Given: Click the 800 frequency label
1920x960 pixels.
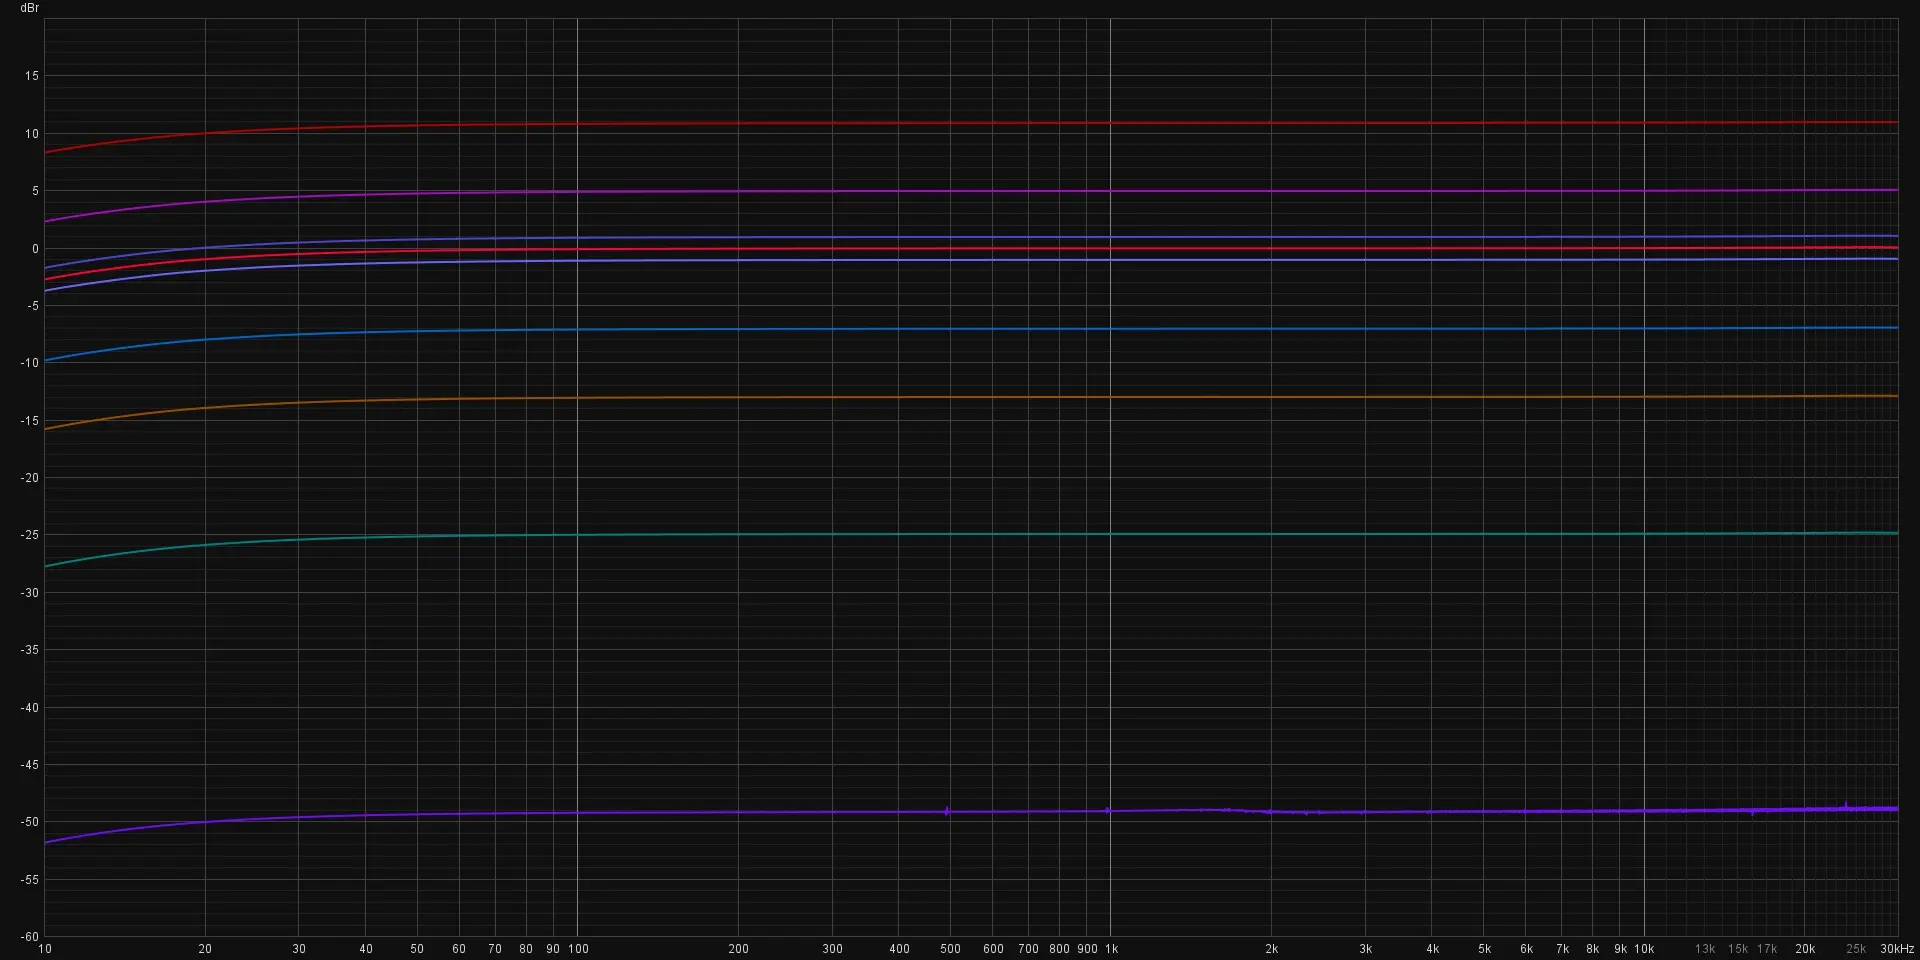Looking at the screenshot, I should tap(1059, 949).
